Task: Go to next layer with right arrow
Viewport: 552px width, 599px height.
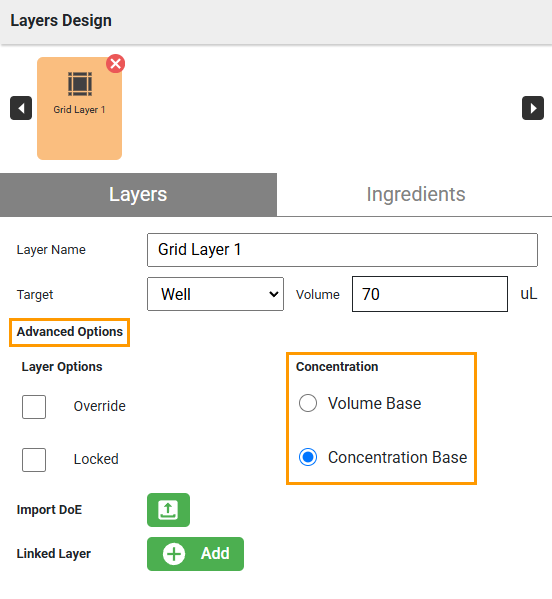Action: point(533,108)
